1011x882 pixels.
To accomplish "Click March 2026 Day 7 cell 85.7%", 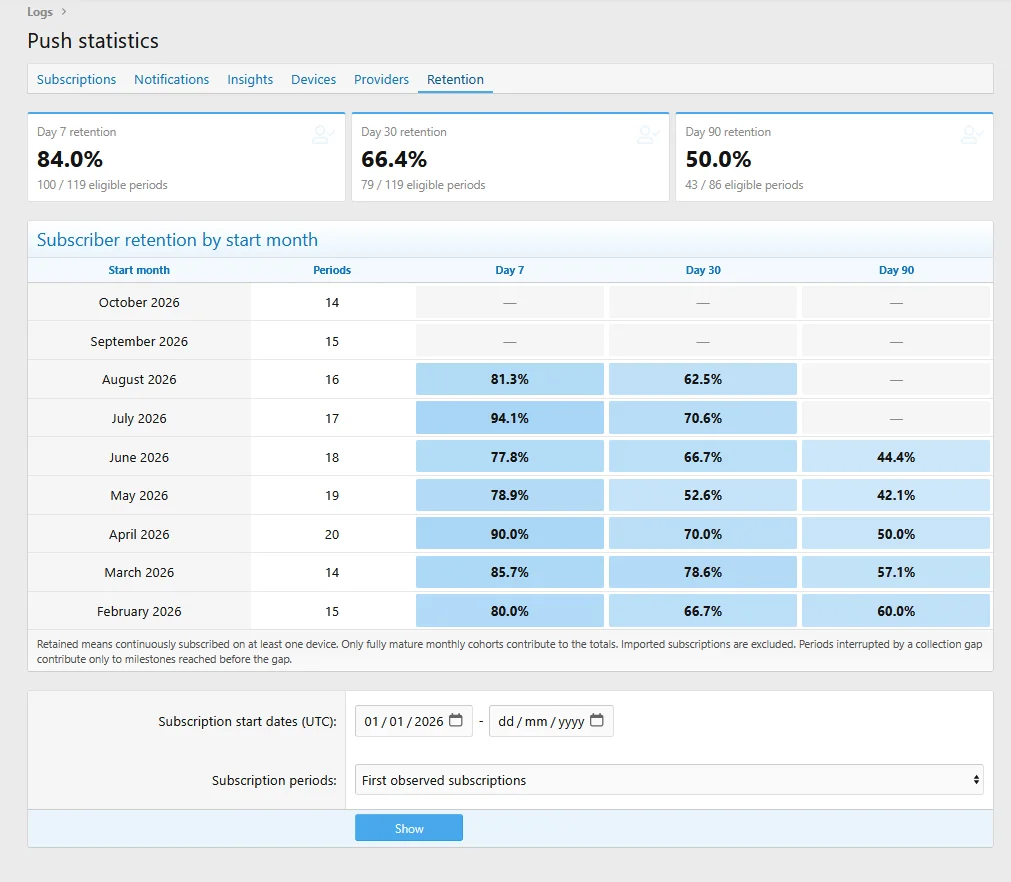I will (x=509, y=572).
